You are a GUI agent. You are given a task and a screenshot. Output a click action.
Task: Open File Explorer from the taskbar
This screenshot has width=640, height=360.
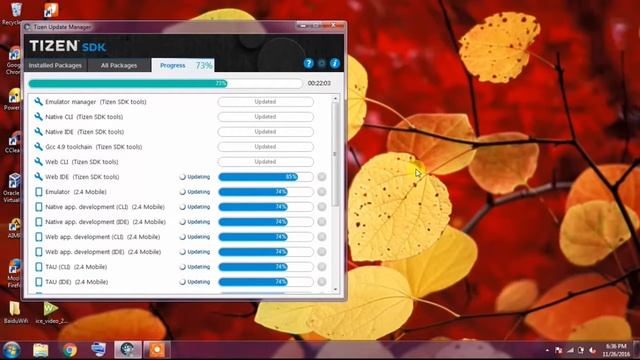(x=40, y=350)
